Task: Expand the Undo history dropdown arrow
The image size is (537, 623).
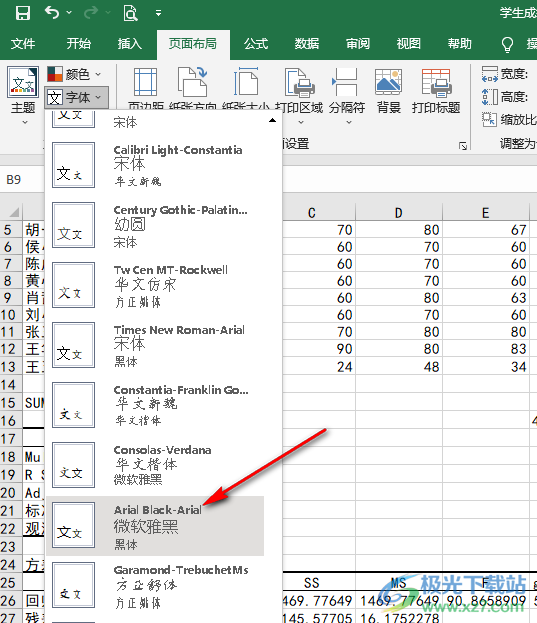Action: click(69, 13)
